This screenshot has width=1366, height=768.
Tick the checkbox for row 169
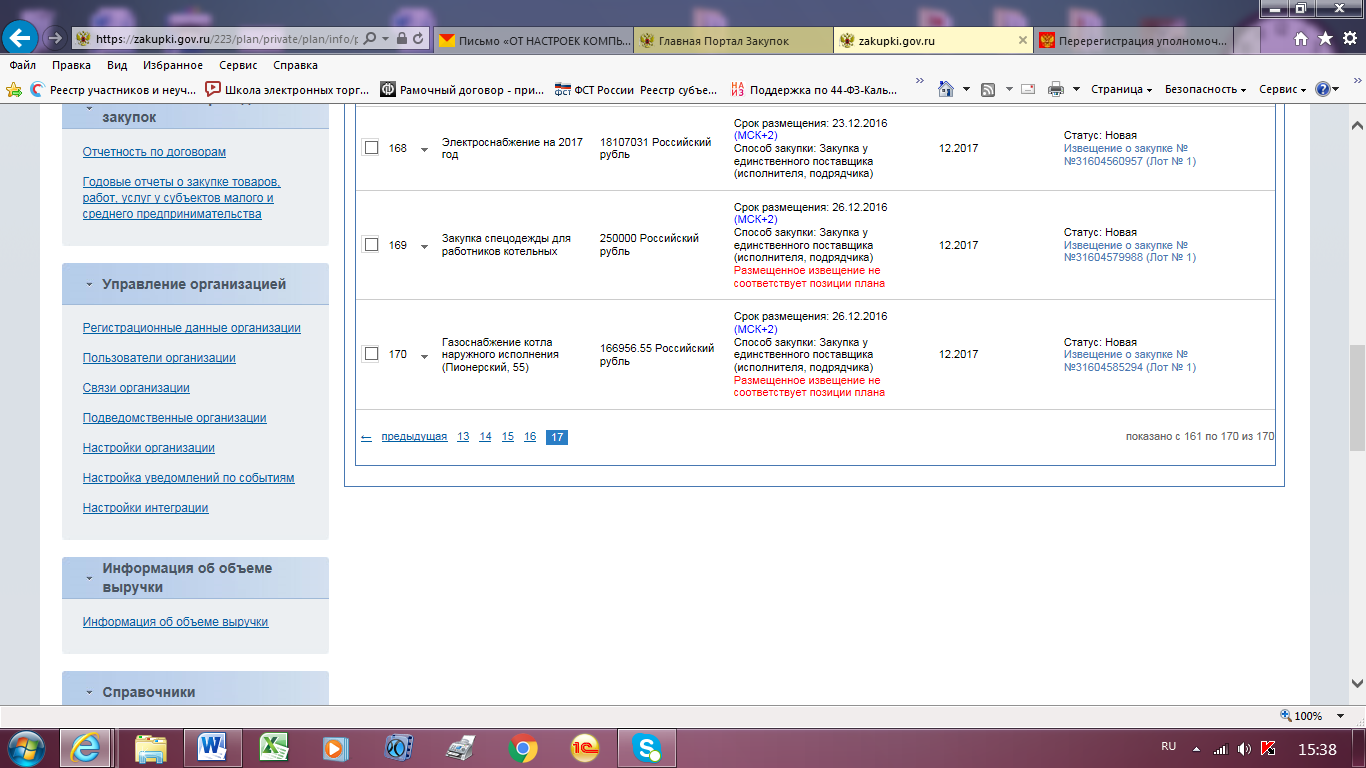tap(371, 245)
